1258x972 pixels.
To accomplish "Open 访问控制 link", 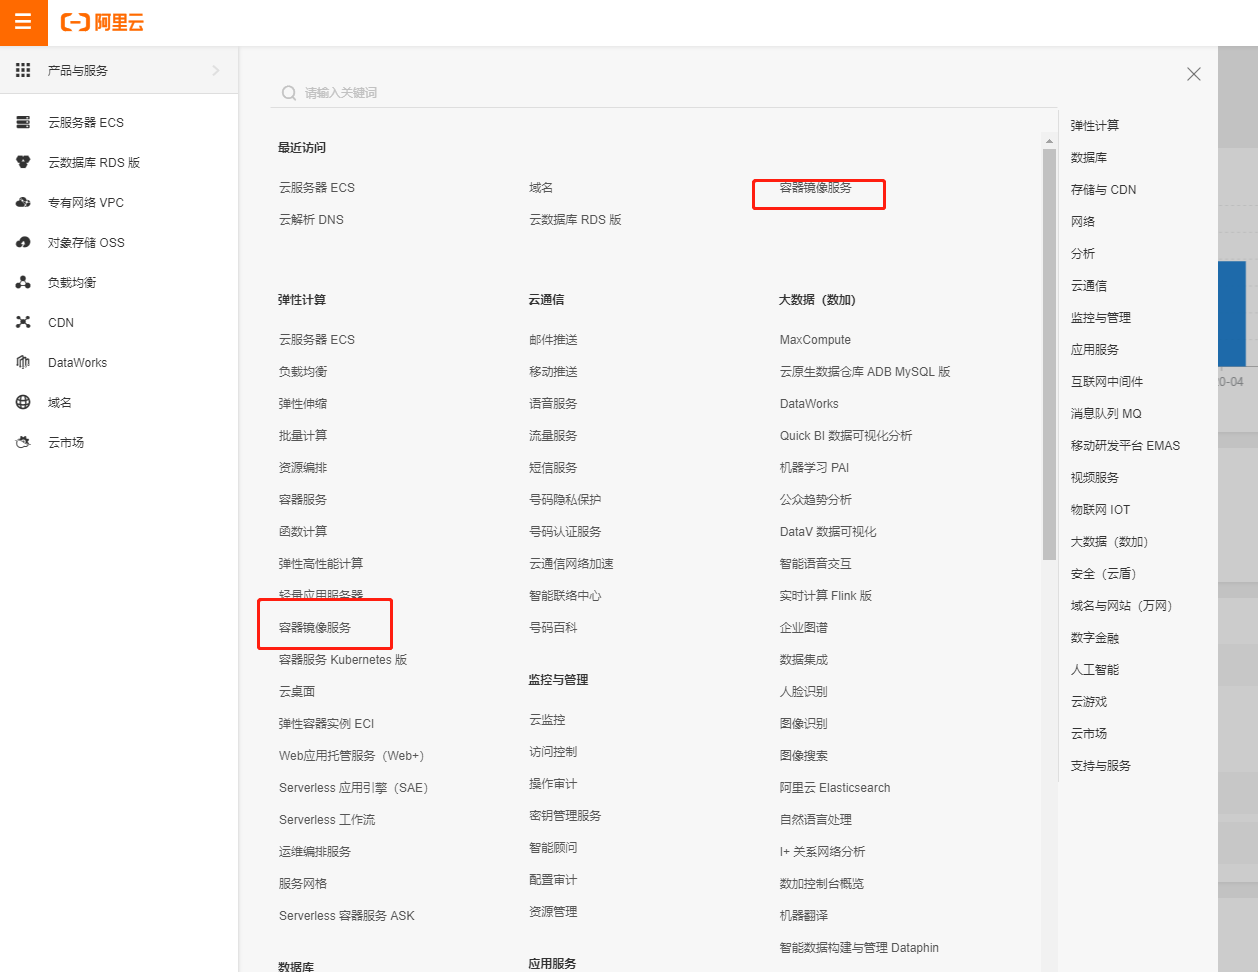I will pyautogui.click(x=553, y=751).
